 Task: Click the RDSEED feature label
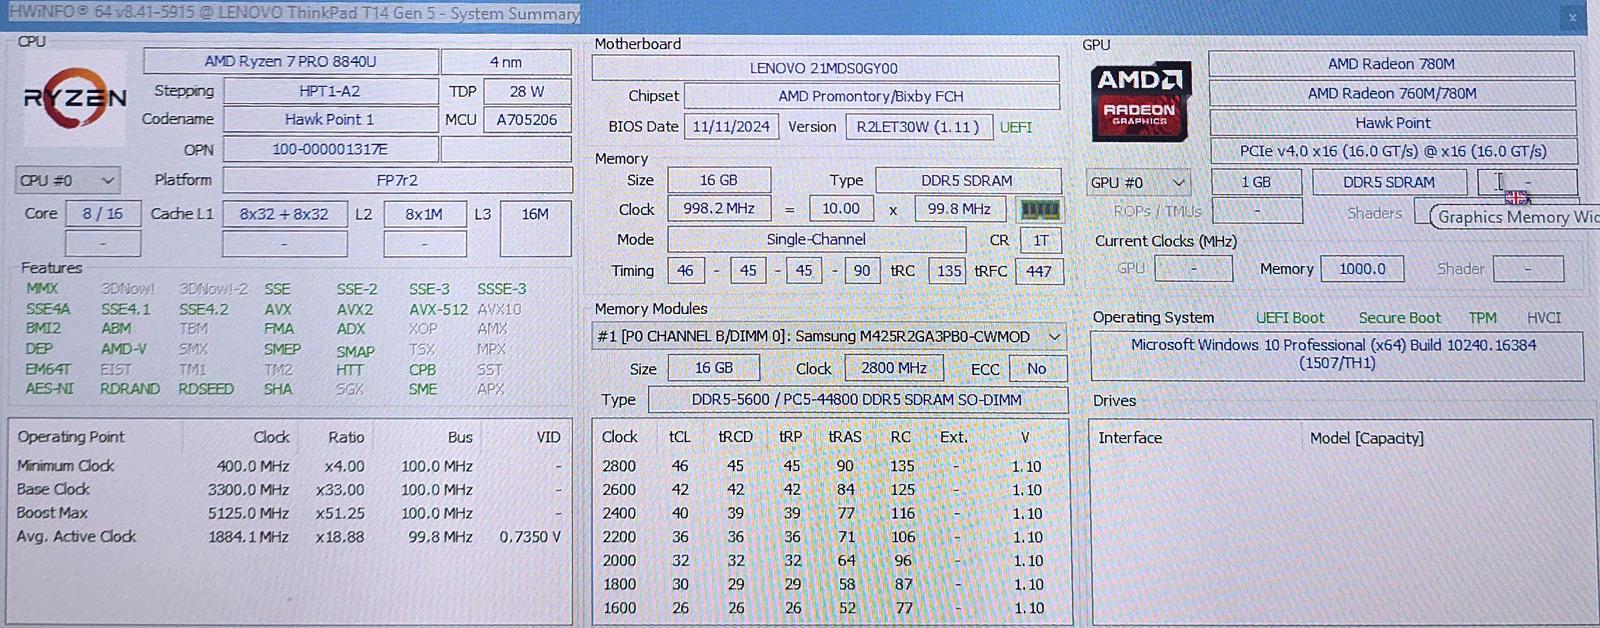(206, 389)
